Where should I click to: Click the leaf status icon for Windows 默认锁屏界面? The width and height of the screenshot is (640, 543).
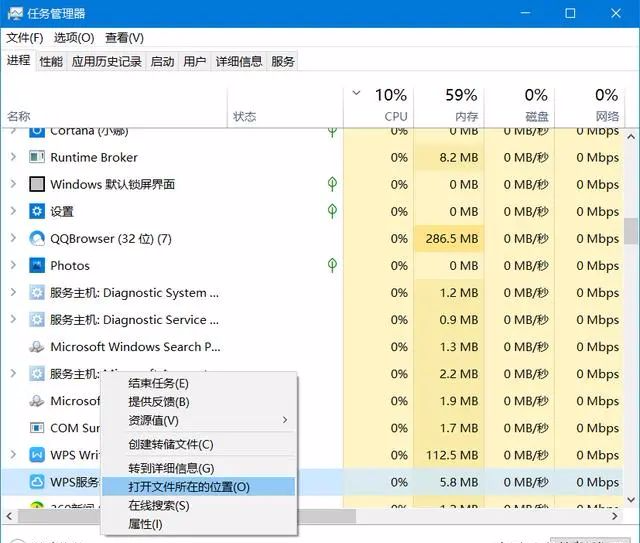pos(332,184)
